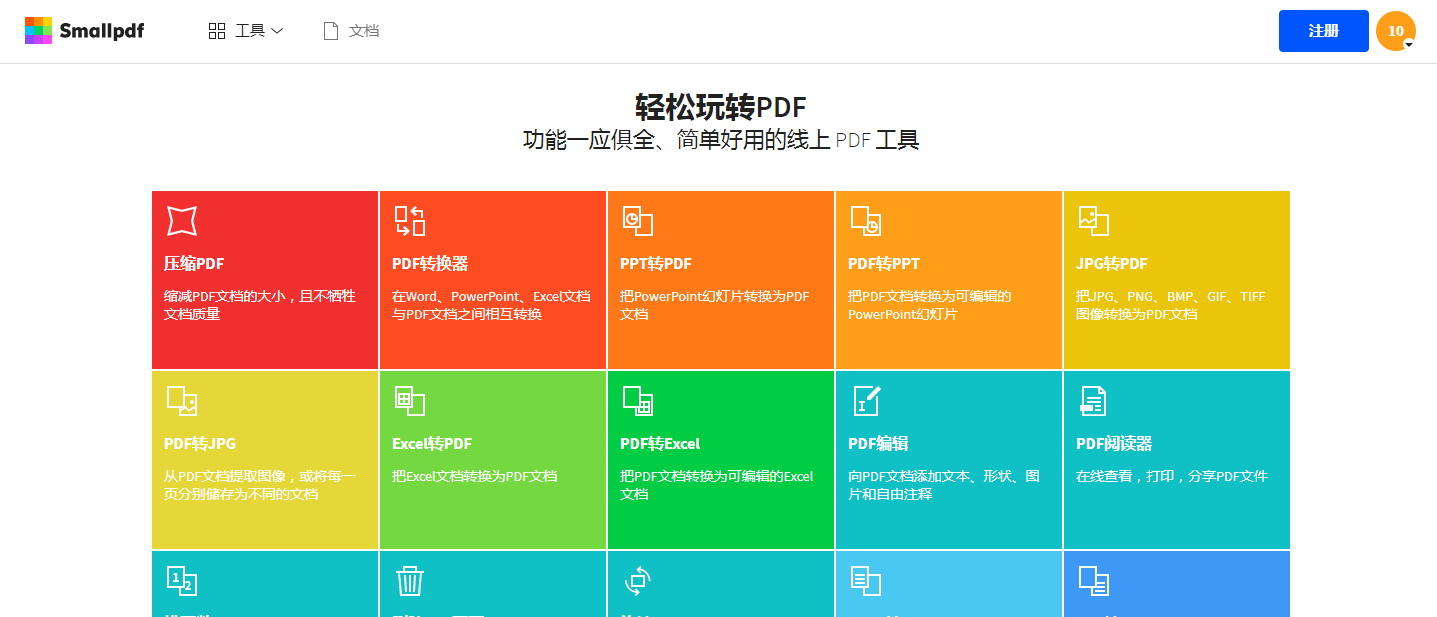Click the PDF转Excel description text
This screenshot has width=1437, height=617.
(x=716, y=485)
